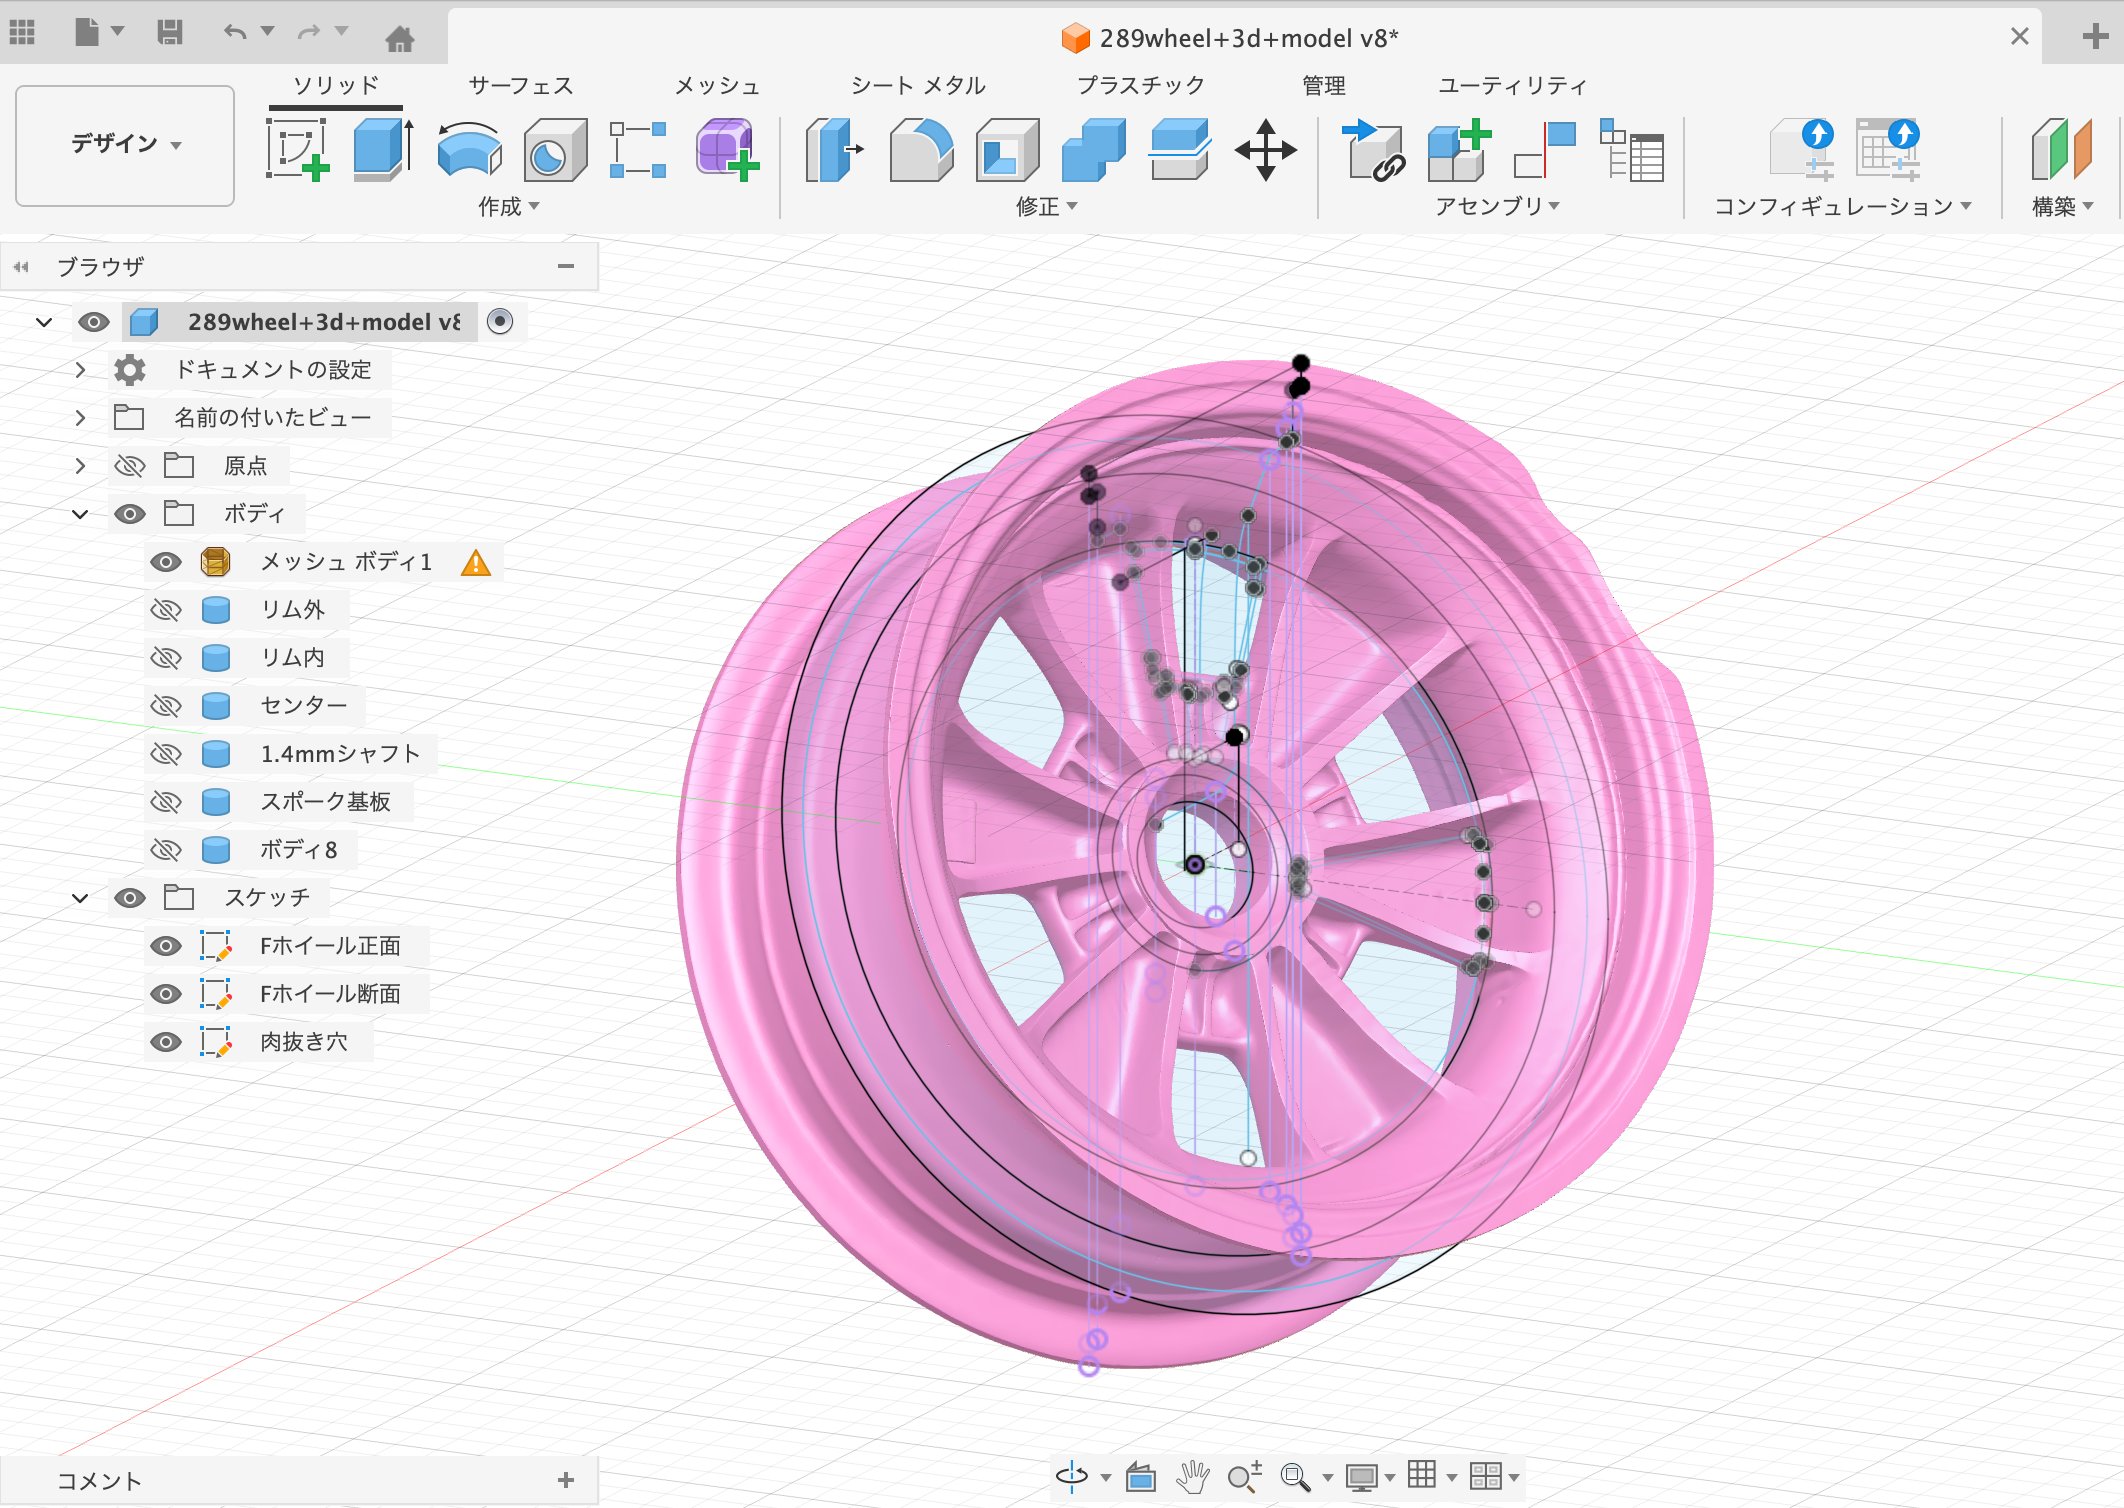Image resolution: width=2124 pixels, height=1508 pixels.
Task: Click the Save icon in top bar
Action: (x=170, y=33)
